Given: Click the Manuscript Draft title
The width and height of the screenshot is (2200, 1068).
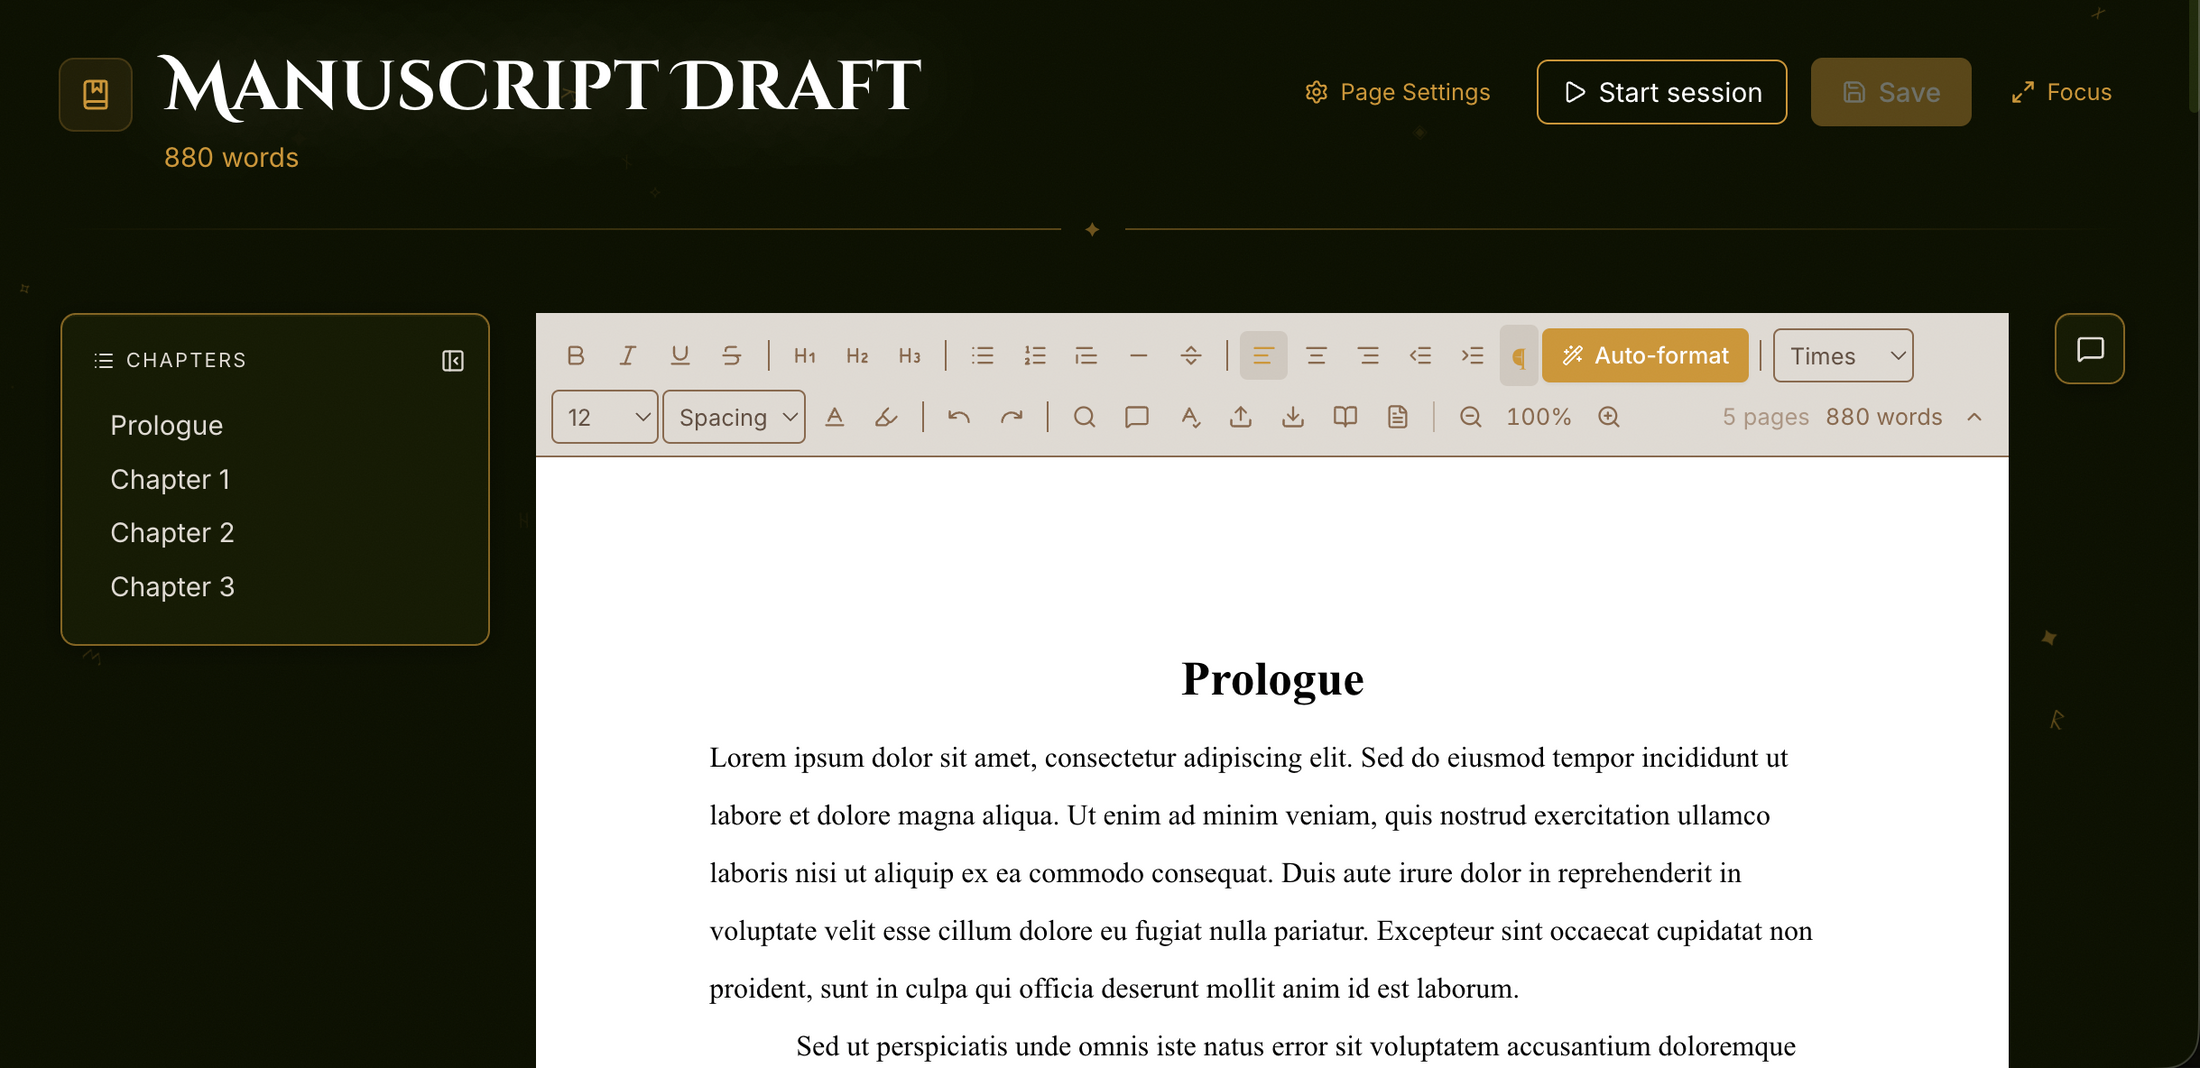Looking at the screenshot, I should click(x=540, y=86).
